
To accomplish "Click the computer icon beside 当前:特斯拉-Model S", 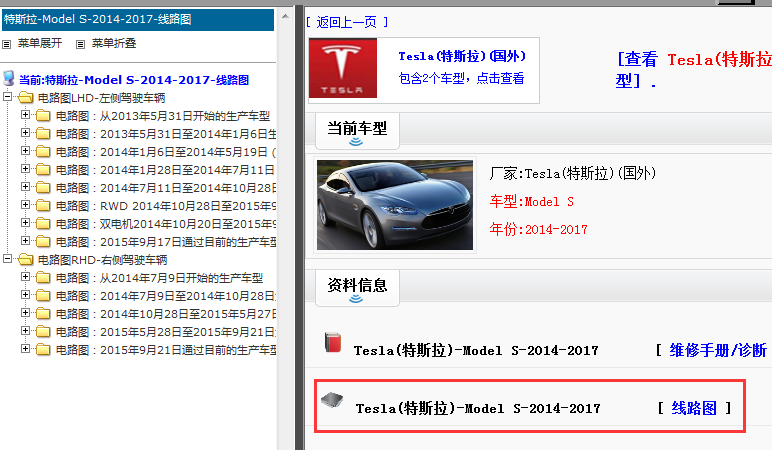I will [9, 78].
